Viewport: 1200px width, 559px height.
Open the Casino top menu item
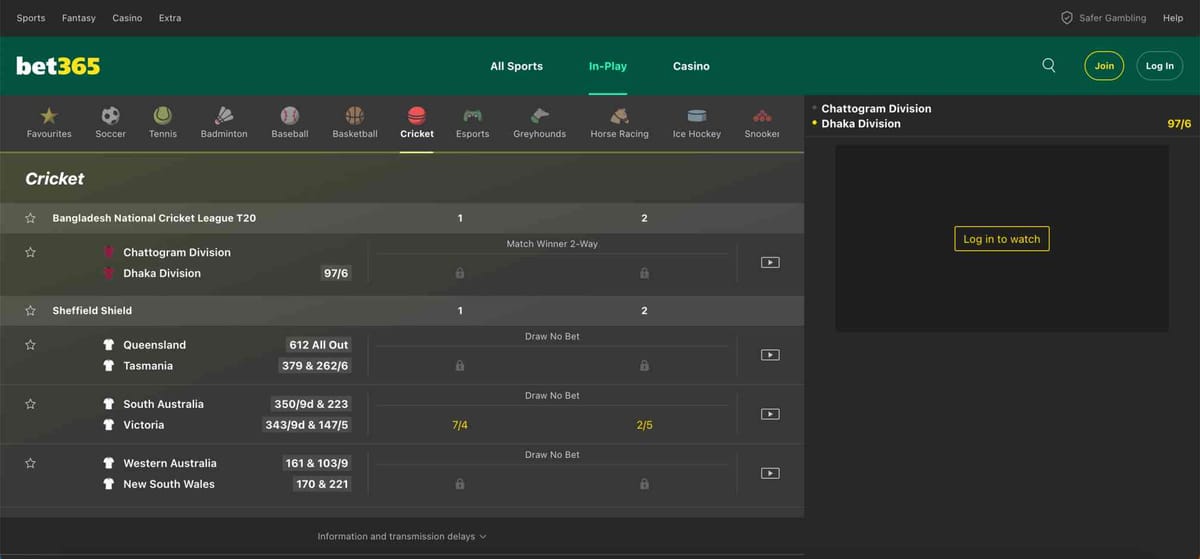[127, 18]
